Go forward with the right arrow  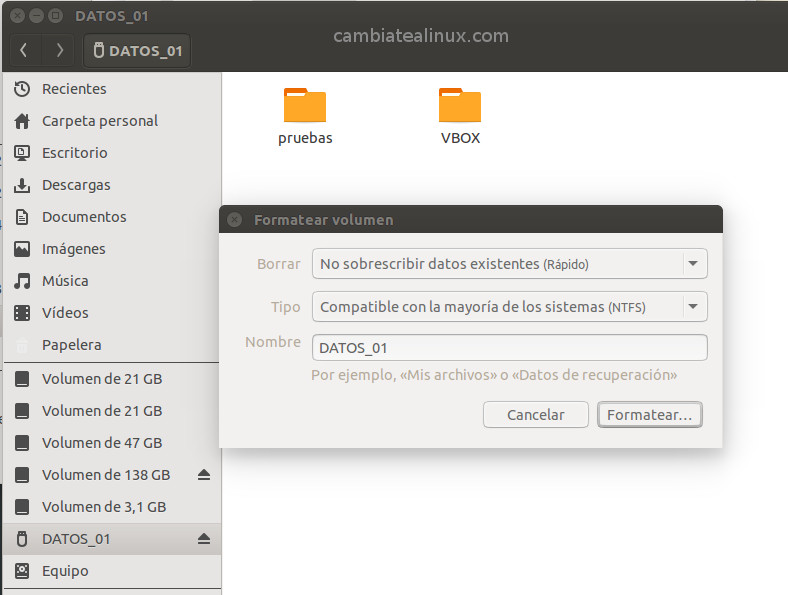pos(59,50)
